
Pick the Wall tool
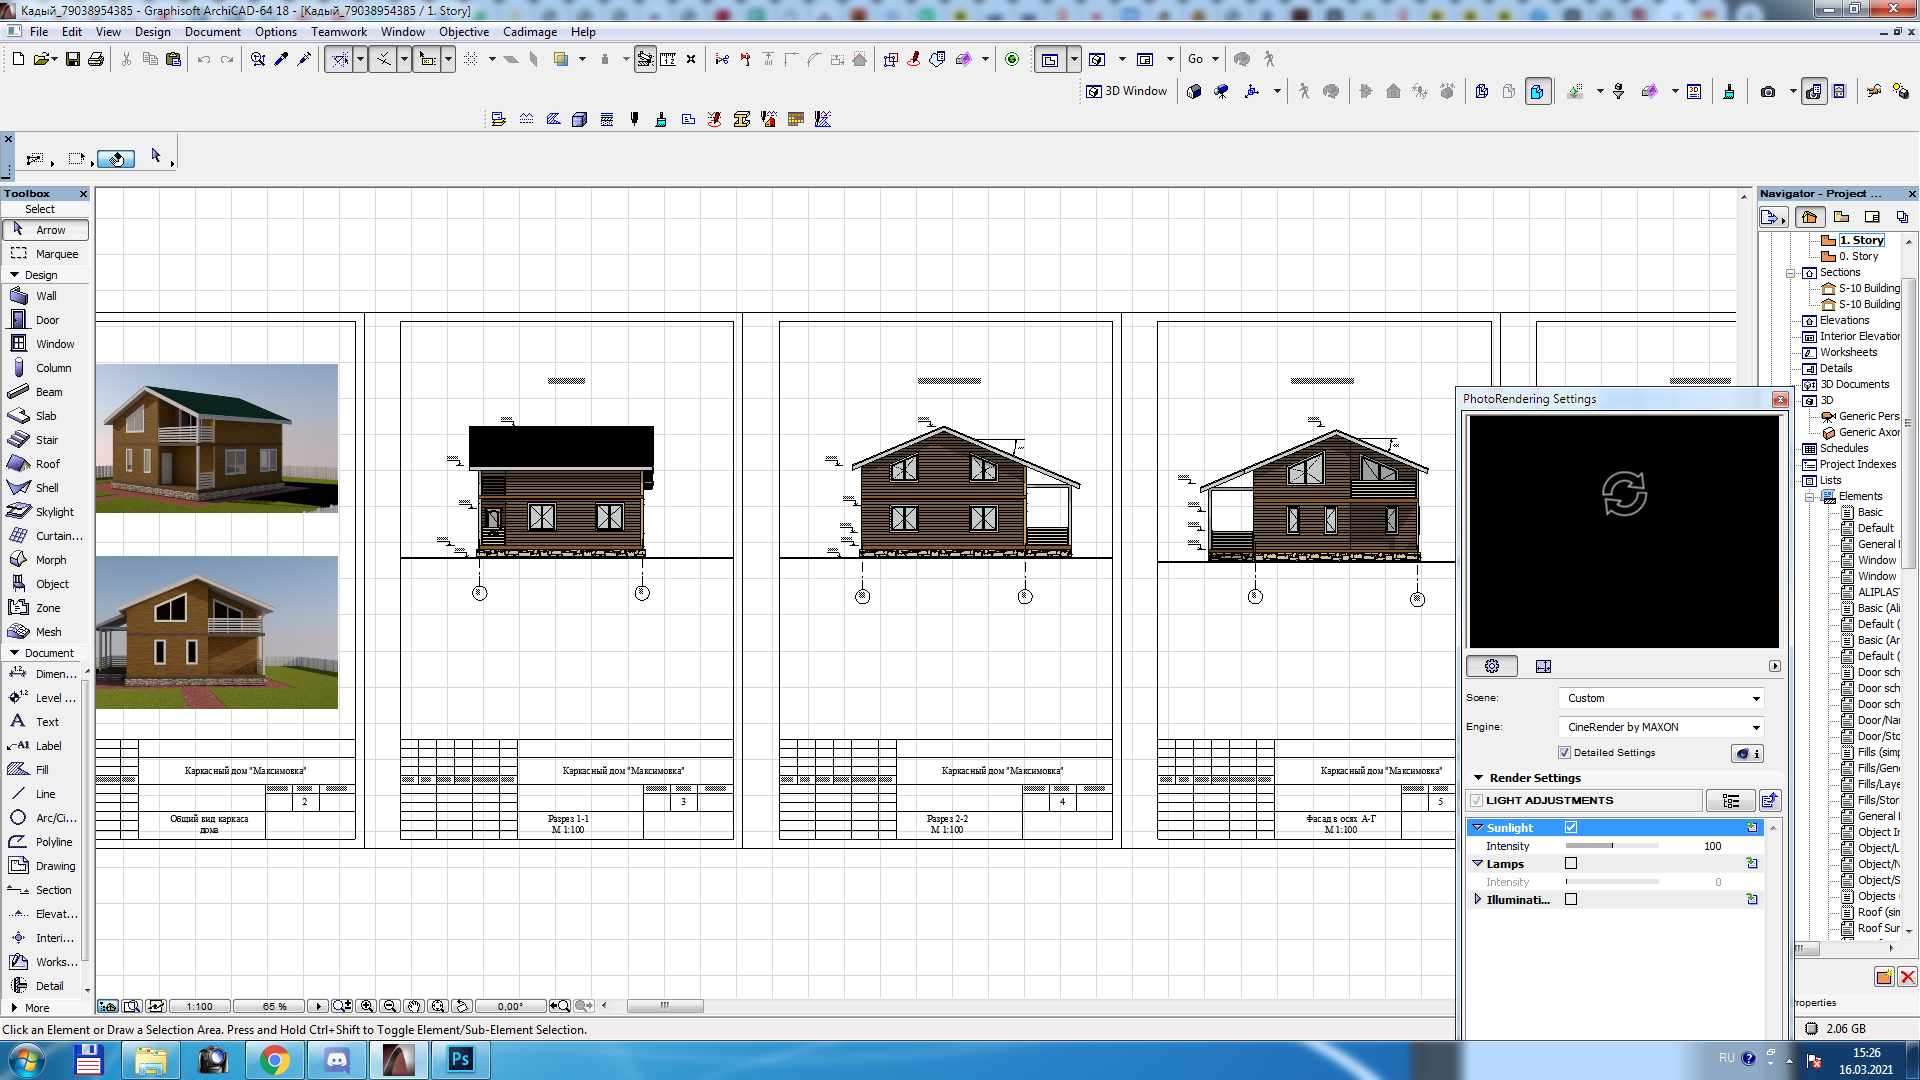click(x=45, y=296)
